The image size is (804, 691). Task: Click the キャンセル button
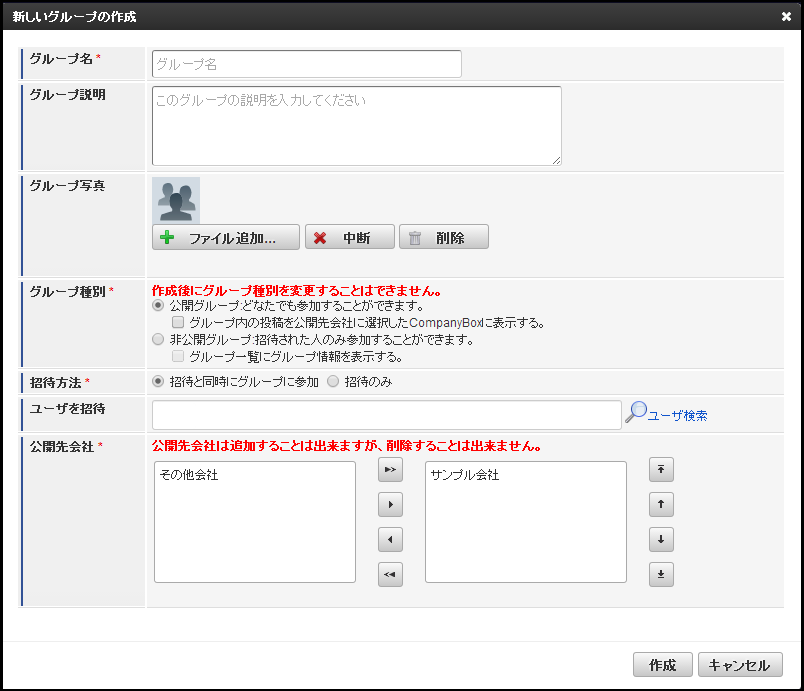coord(740,665)
